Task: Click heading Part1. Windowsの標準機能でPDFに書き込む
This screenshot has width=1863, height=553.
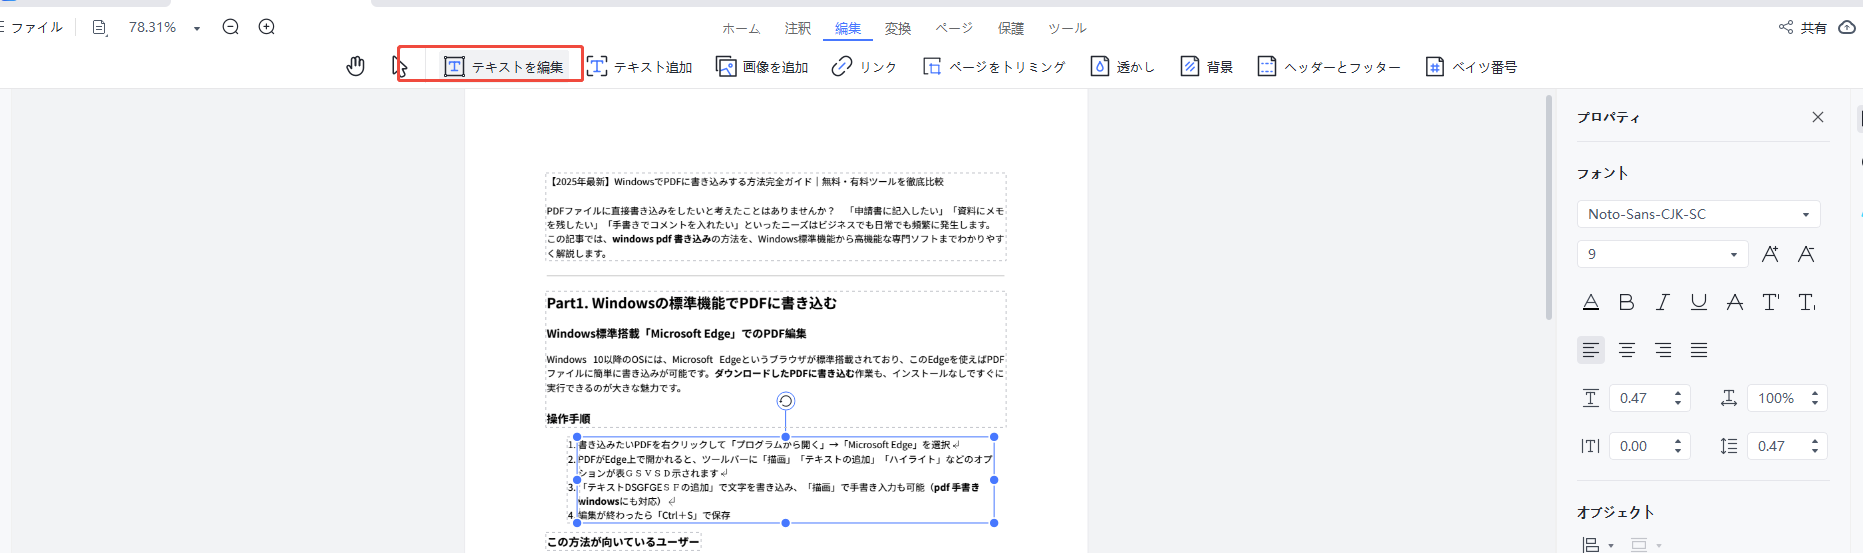Action: coord(692,303)
